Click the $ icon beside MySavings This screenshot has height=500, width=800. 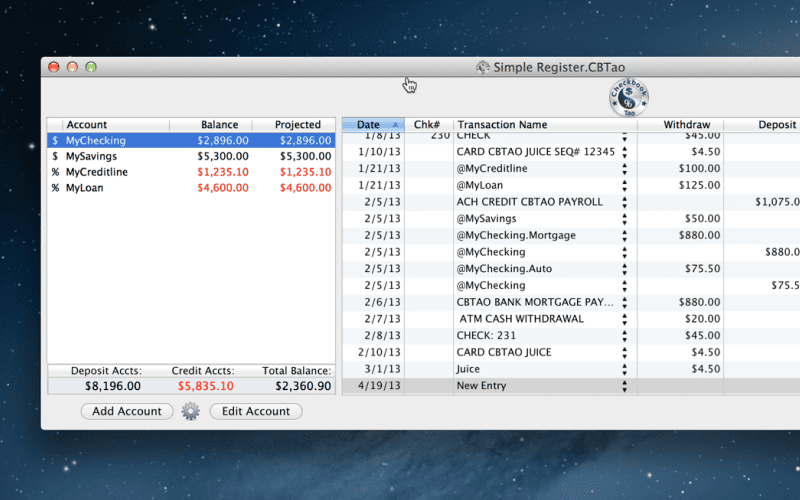pyautogui.click(x=55, y=157)
